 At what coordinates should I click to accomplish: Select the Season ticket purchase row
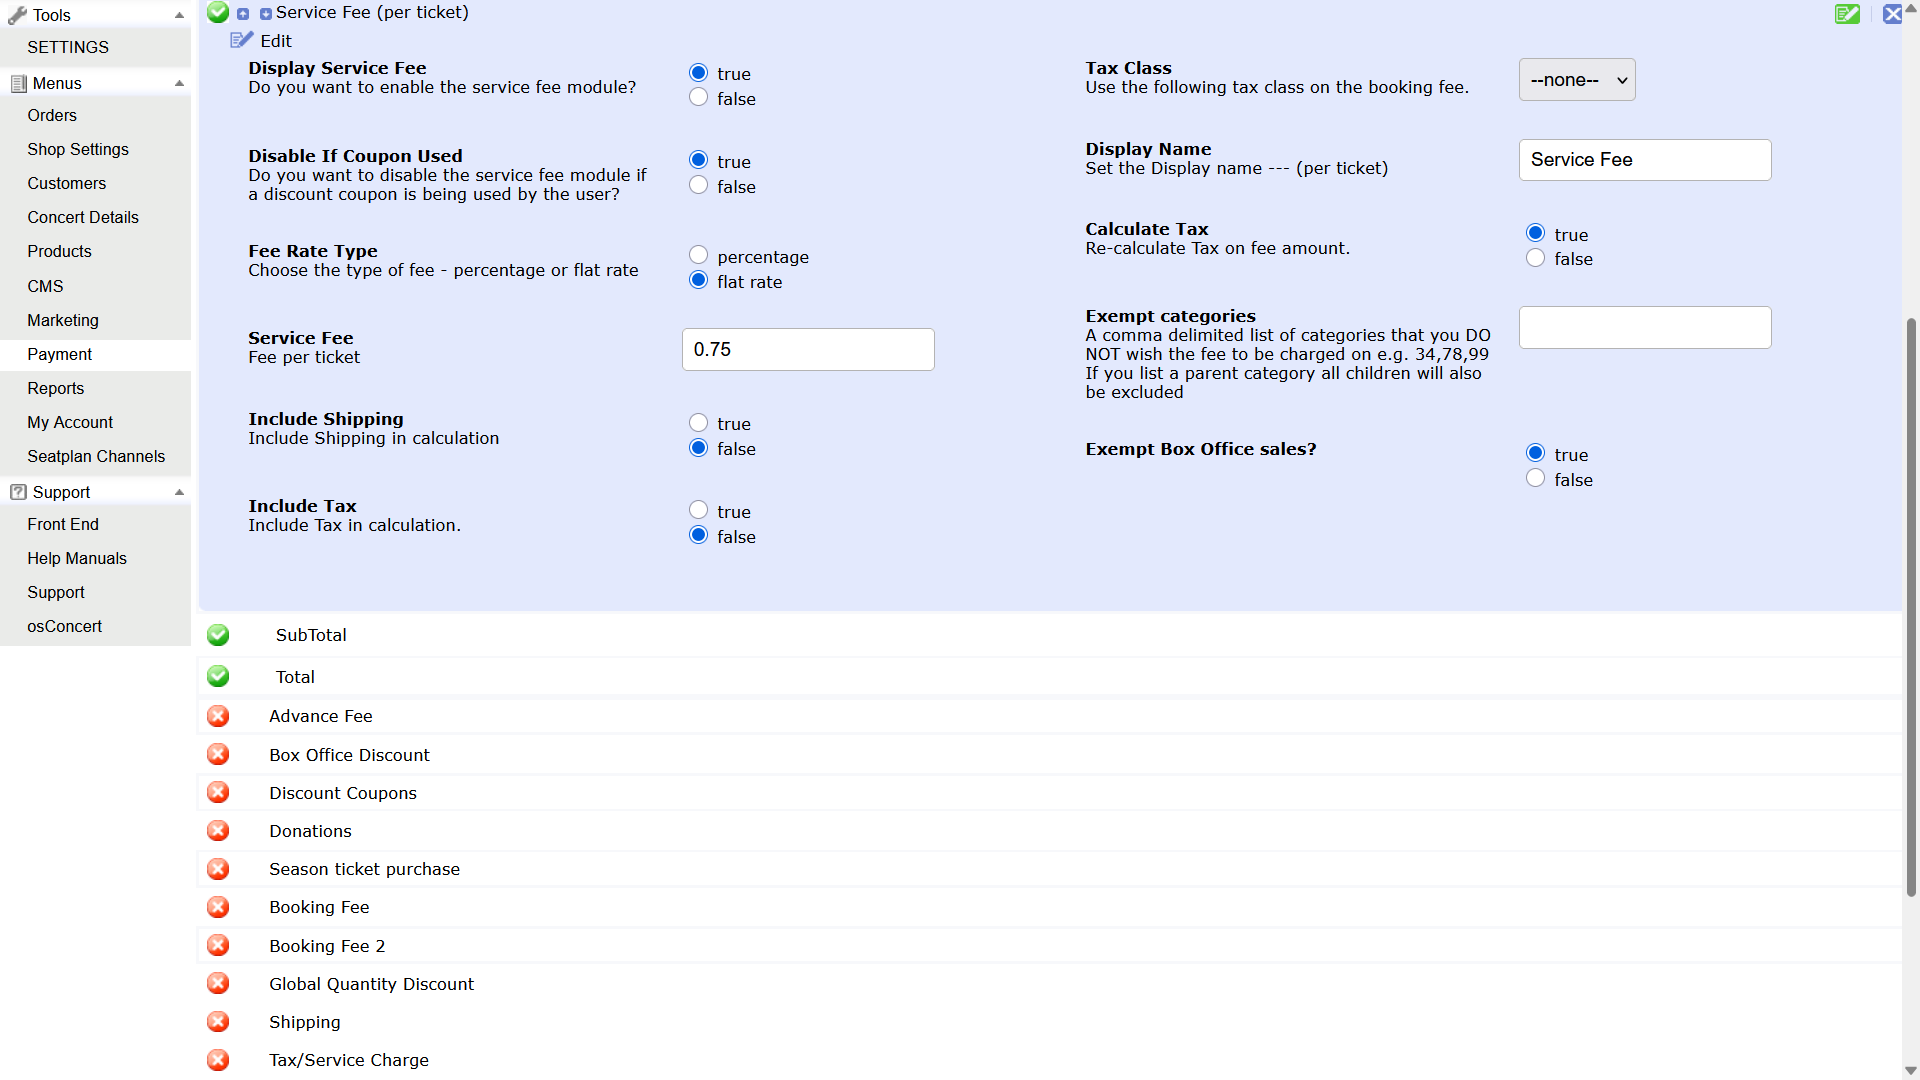point(1050,869)
